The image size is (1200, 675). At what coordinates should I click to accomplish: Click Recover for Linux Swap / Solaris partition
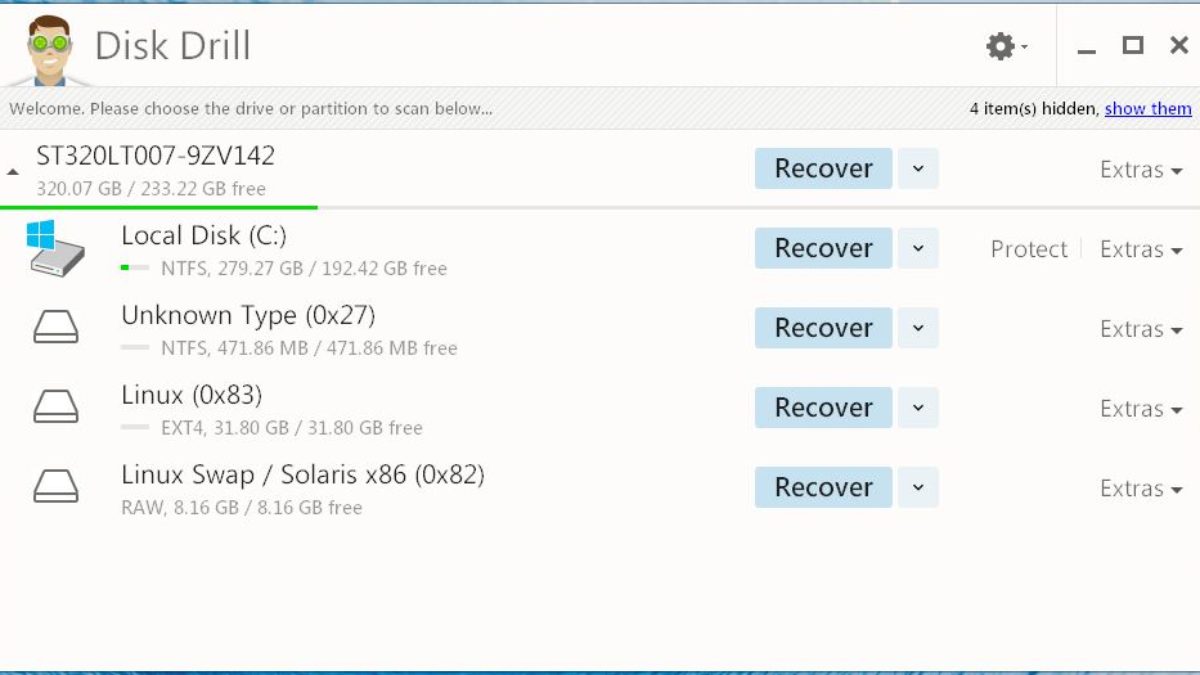(x=823, y=488)
